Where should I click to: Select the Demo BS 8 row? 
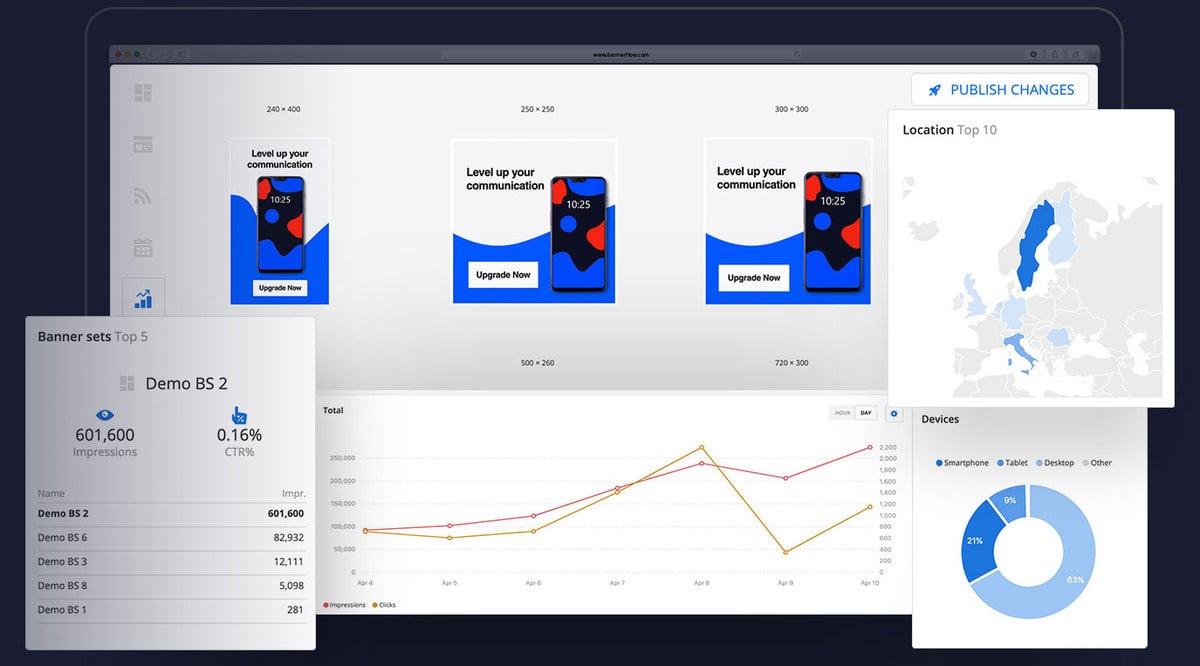[x=171, y=586]
